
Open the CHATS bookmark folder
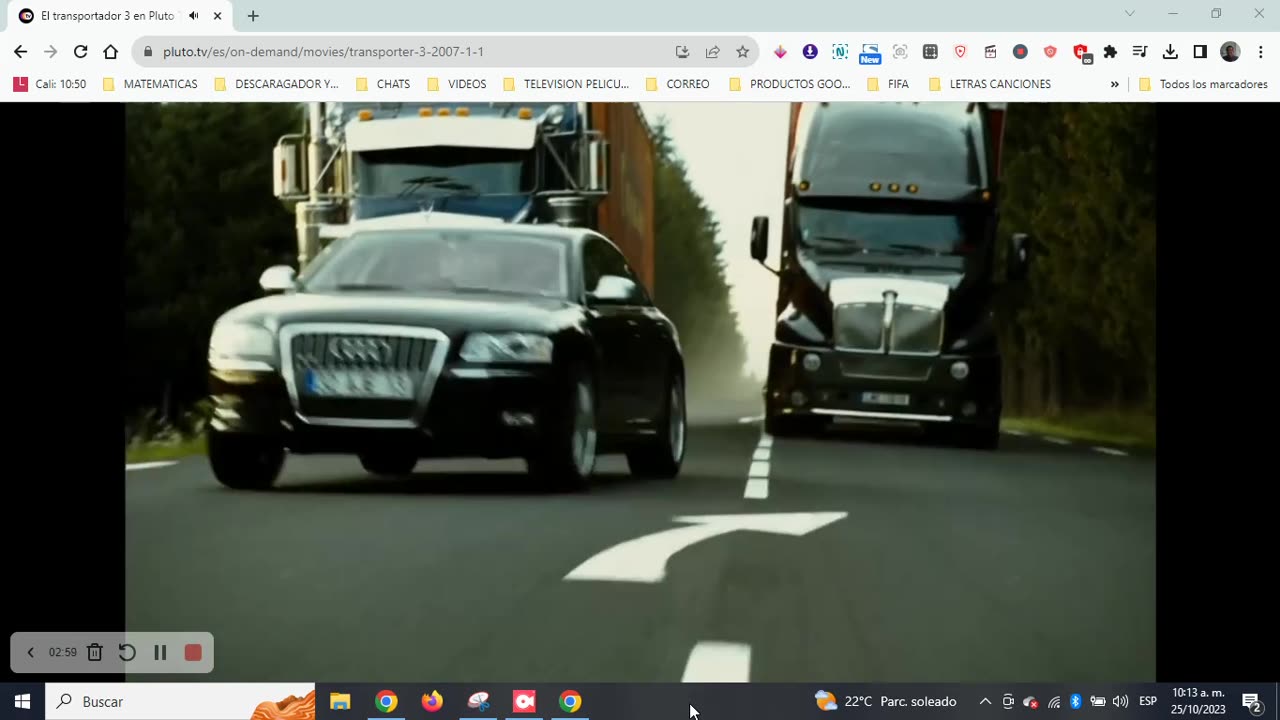(x=383, y=84)
